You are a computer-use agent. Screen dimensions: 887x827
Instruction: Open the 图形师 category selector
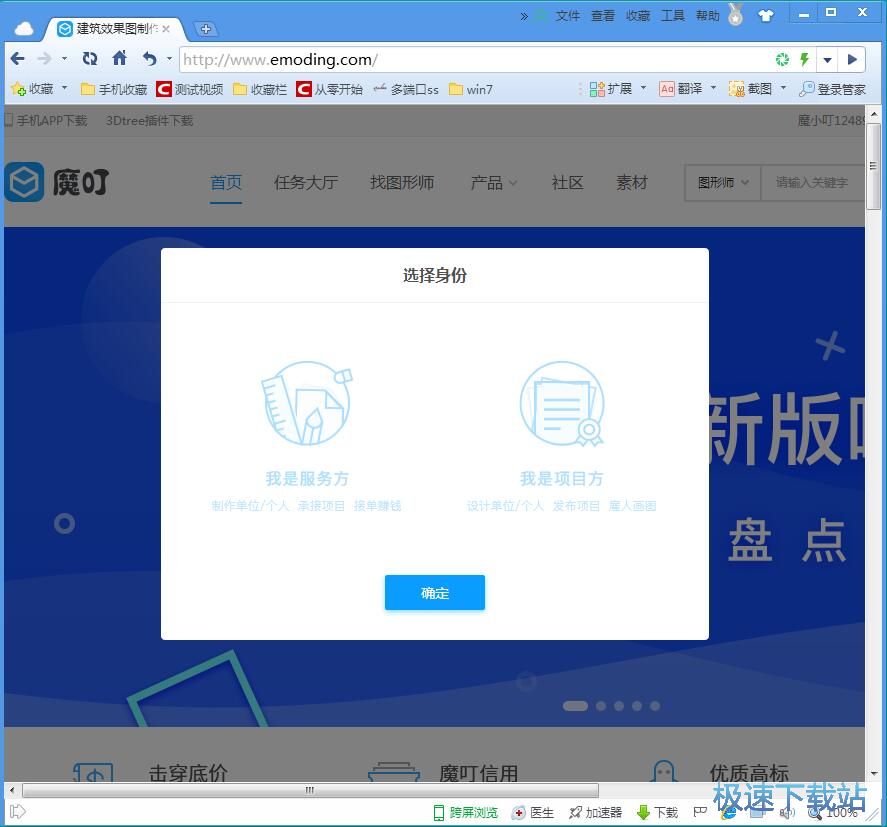click(720, 183)
